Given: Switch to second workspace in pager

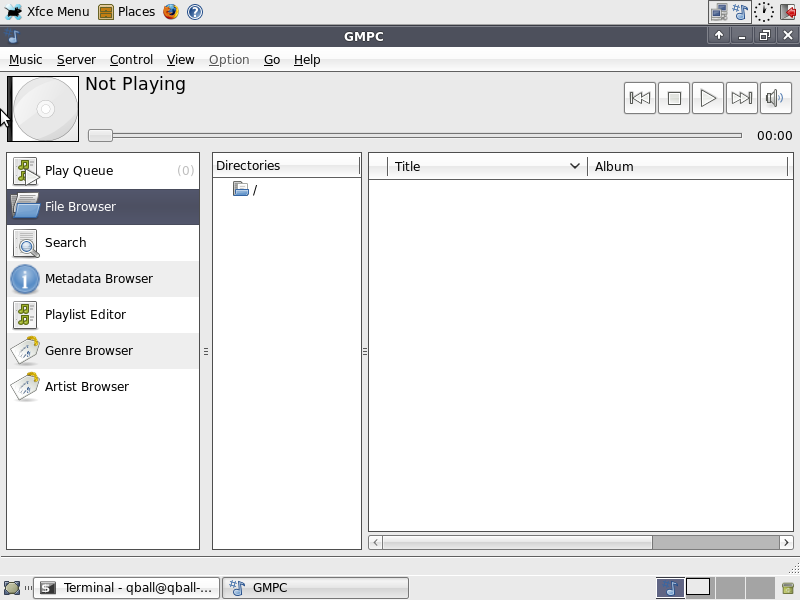Looking at the screenshot, I should point(698,588).
